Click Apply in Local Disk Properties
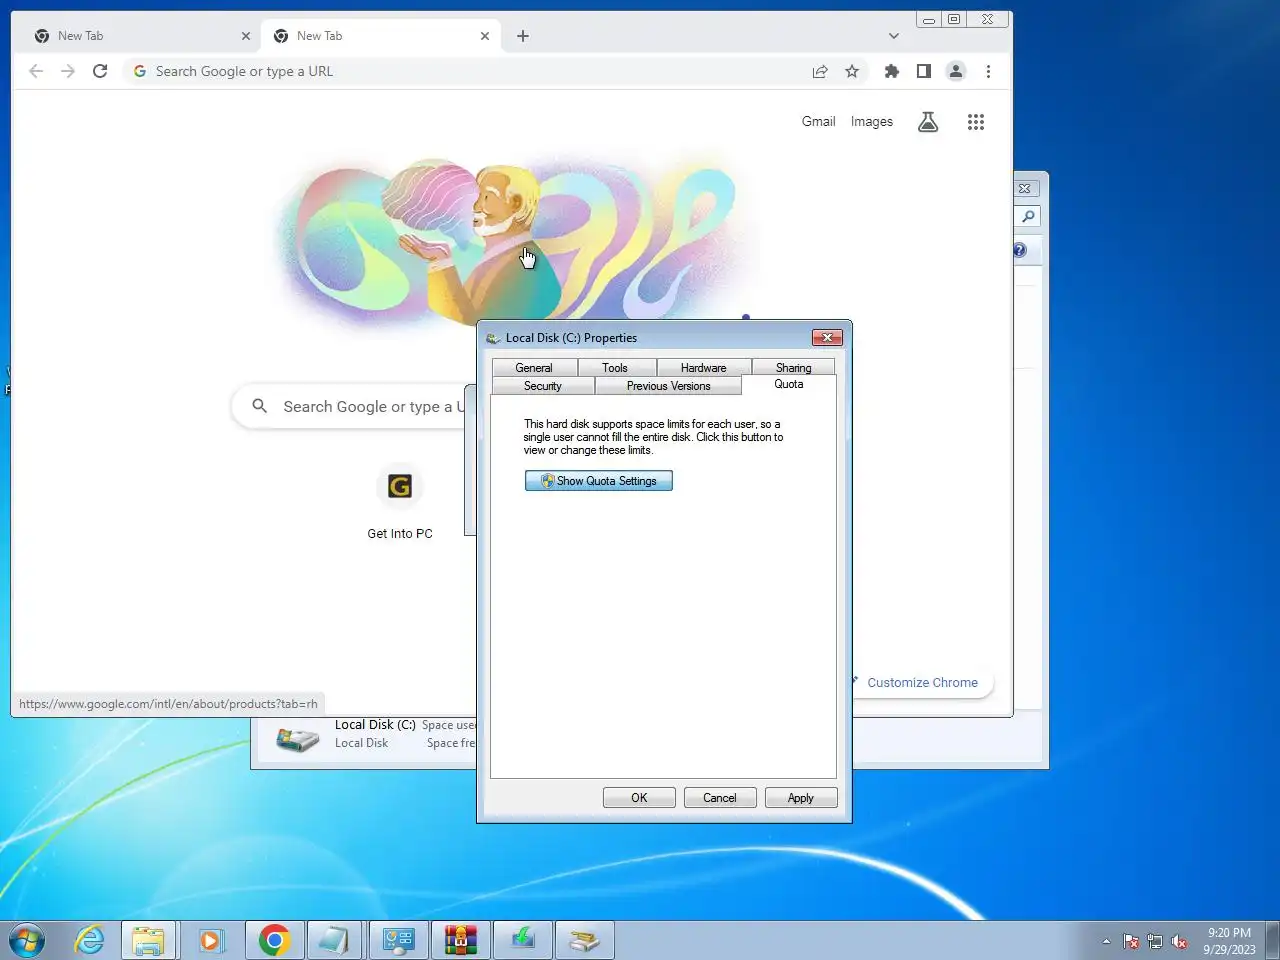Viewport: 1280px width, 960px height. pyautogui.click(x=801, y=798)
